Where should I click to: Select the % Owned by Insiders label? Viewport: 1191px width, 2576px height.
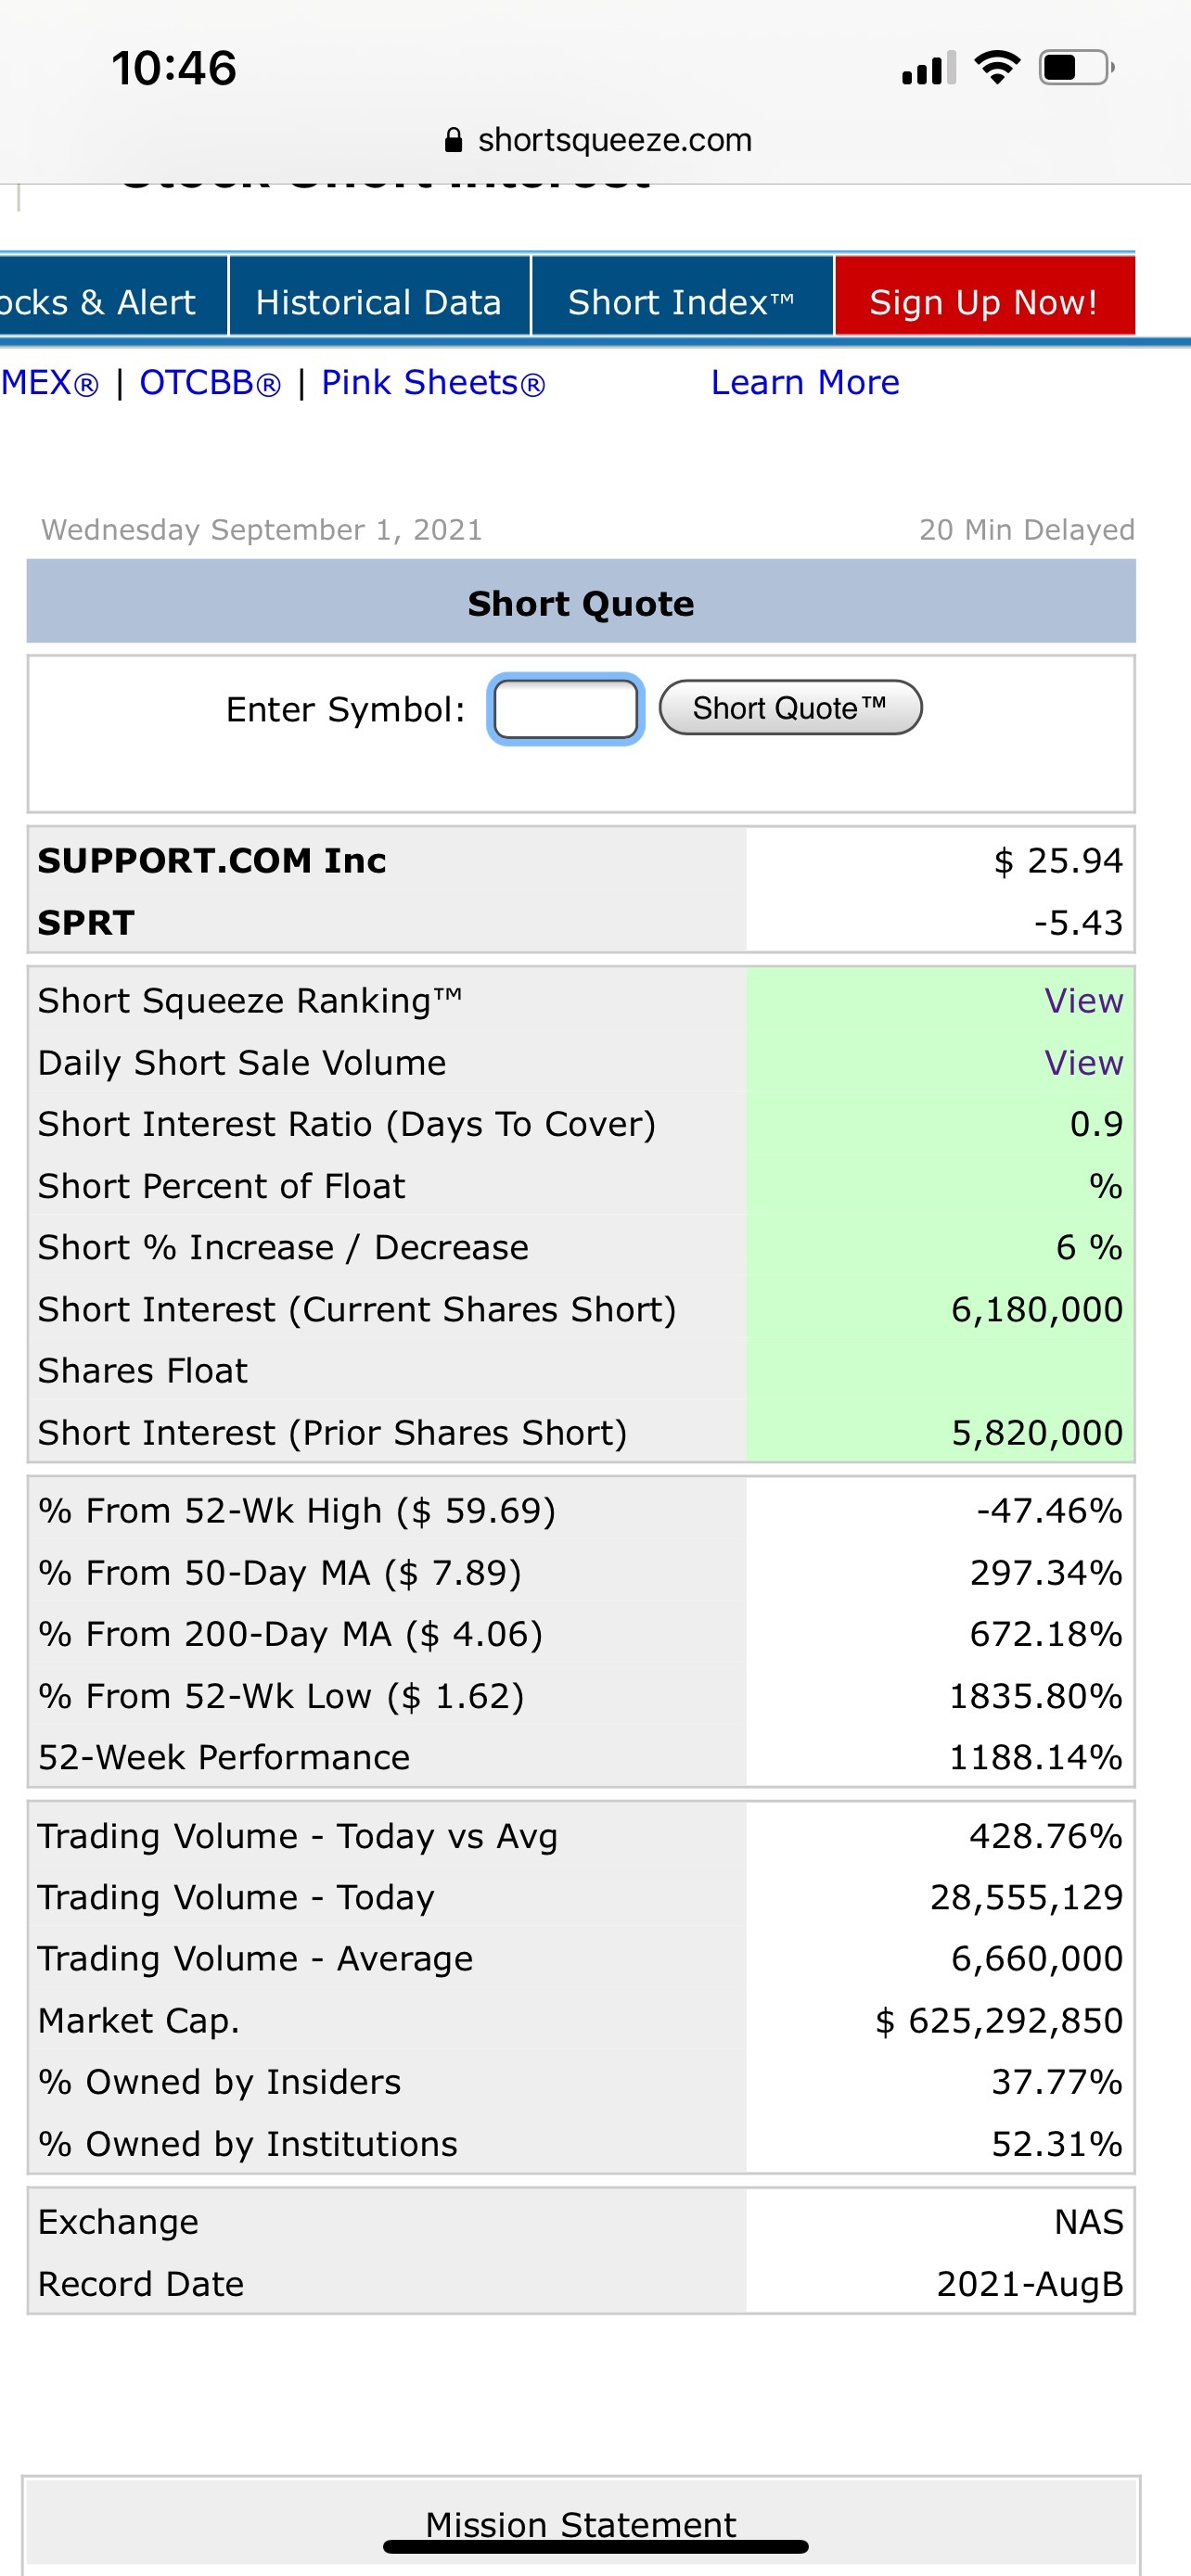219,2083
